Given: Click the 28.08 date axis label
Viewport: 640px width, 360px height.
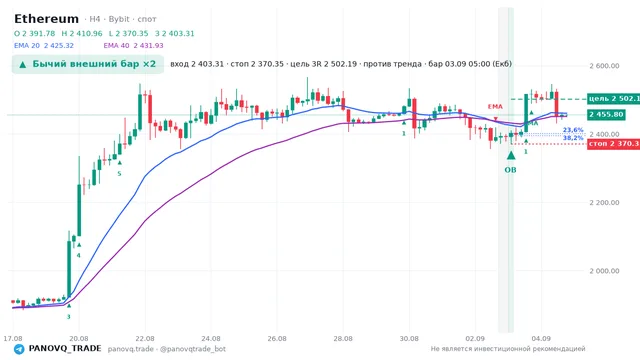Looking at the screenshot, I should pos(343,339).
